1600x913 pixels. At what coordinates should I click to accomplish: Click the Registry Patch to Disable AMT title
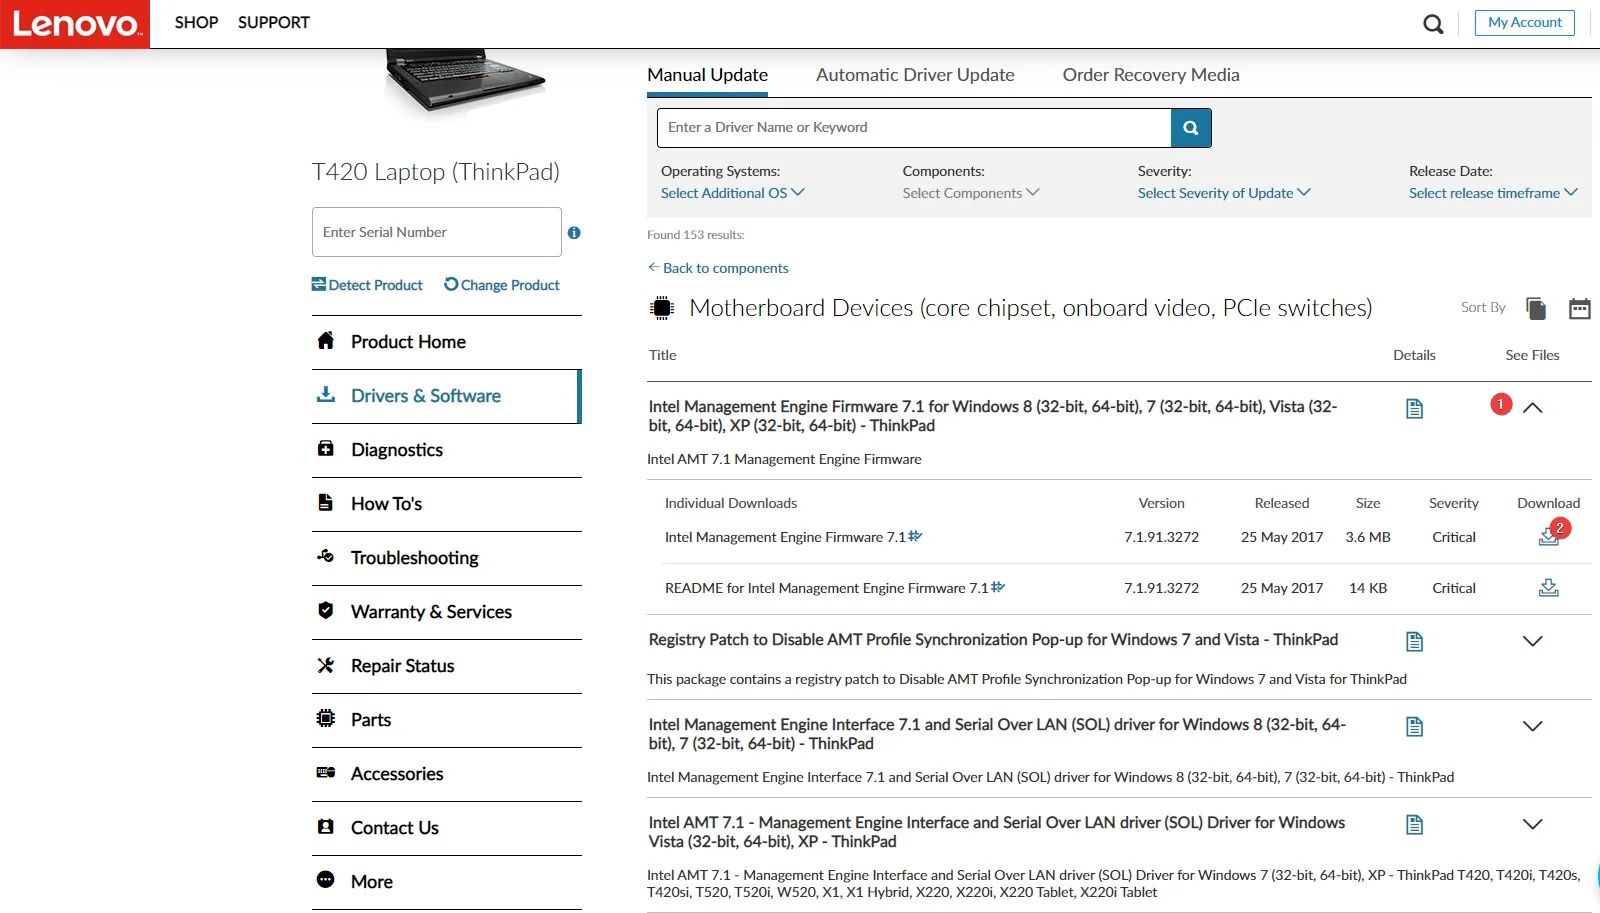993,640
